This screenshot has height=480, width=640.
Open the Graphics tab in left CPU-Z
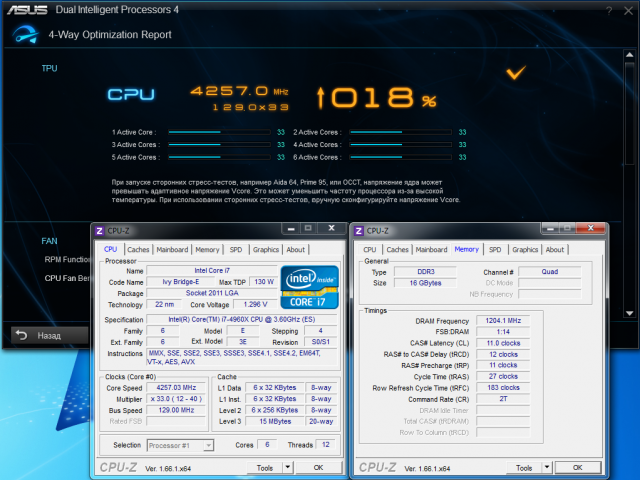[x=266, y=249]
